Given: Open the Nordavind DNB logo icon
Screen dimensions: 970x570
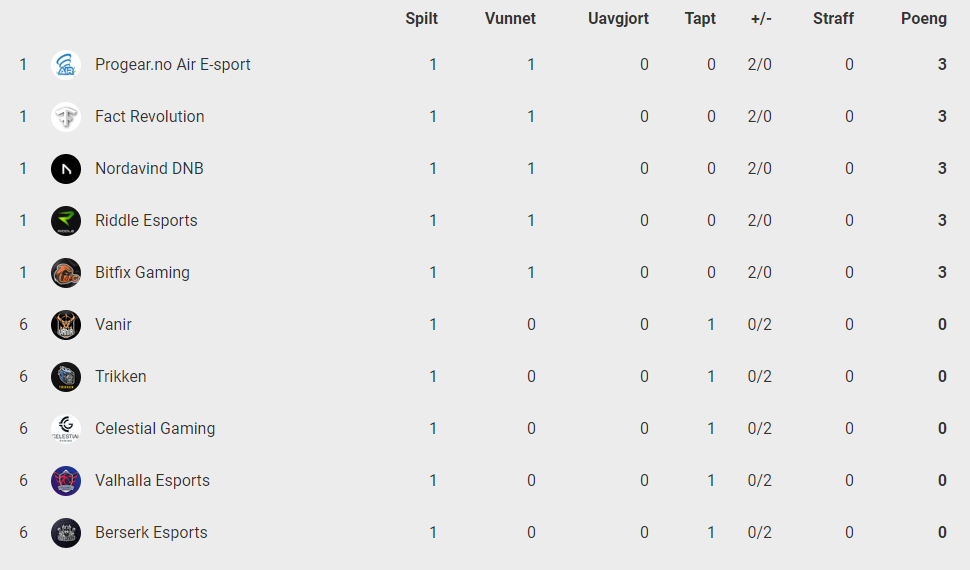Looking at the screenshot, I should (x=66, y=169).
